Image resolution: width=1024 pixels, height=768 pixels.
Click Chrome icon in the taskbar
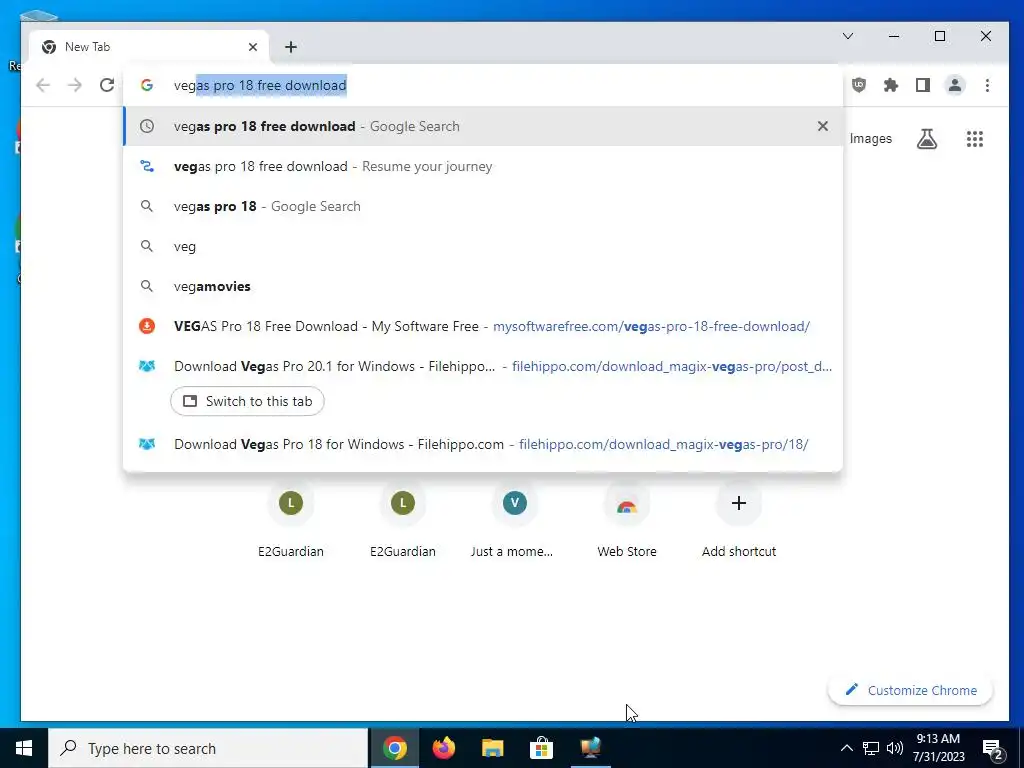pyautogui.click(x=394, y=748)
